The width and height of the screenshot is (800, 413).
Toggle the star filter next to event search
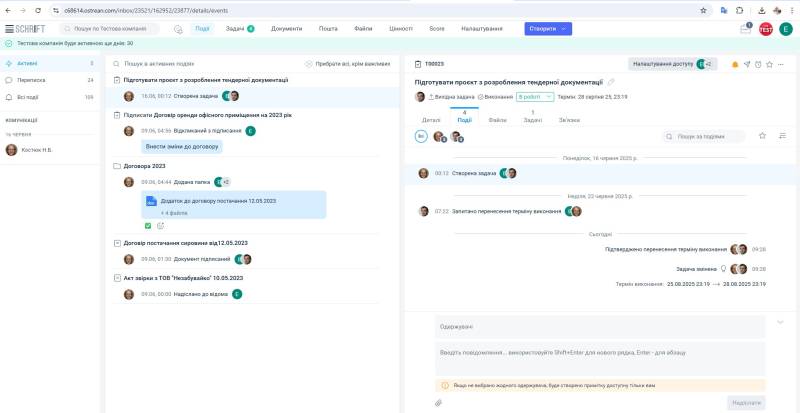coord(762,136)
